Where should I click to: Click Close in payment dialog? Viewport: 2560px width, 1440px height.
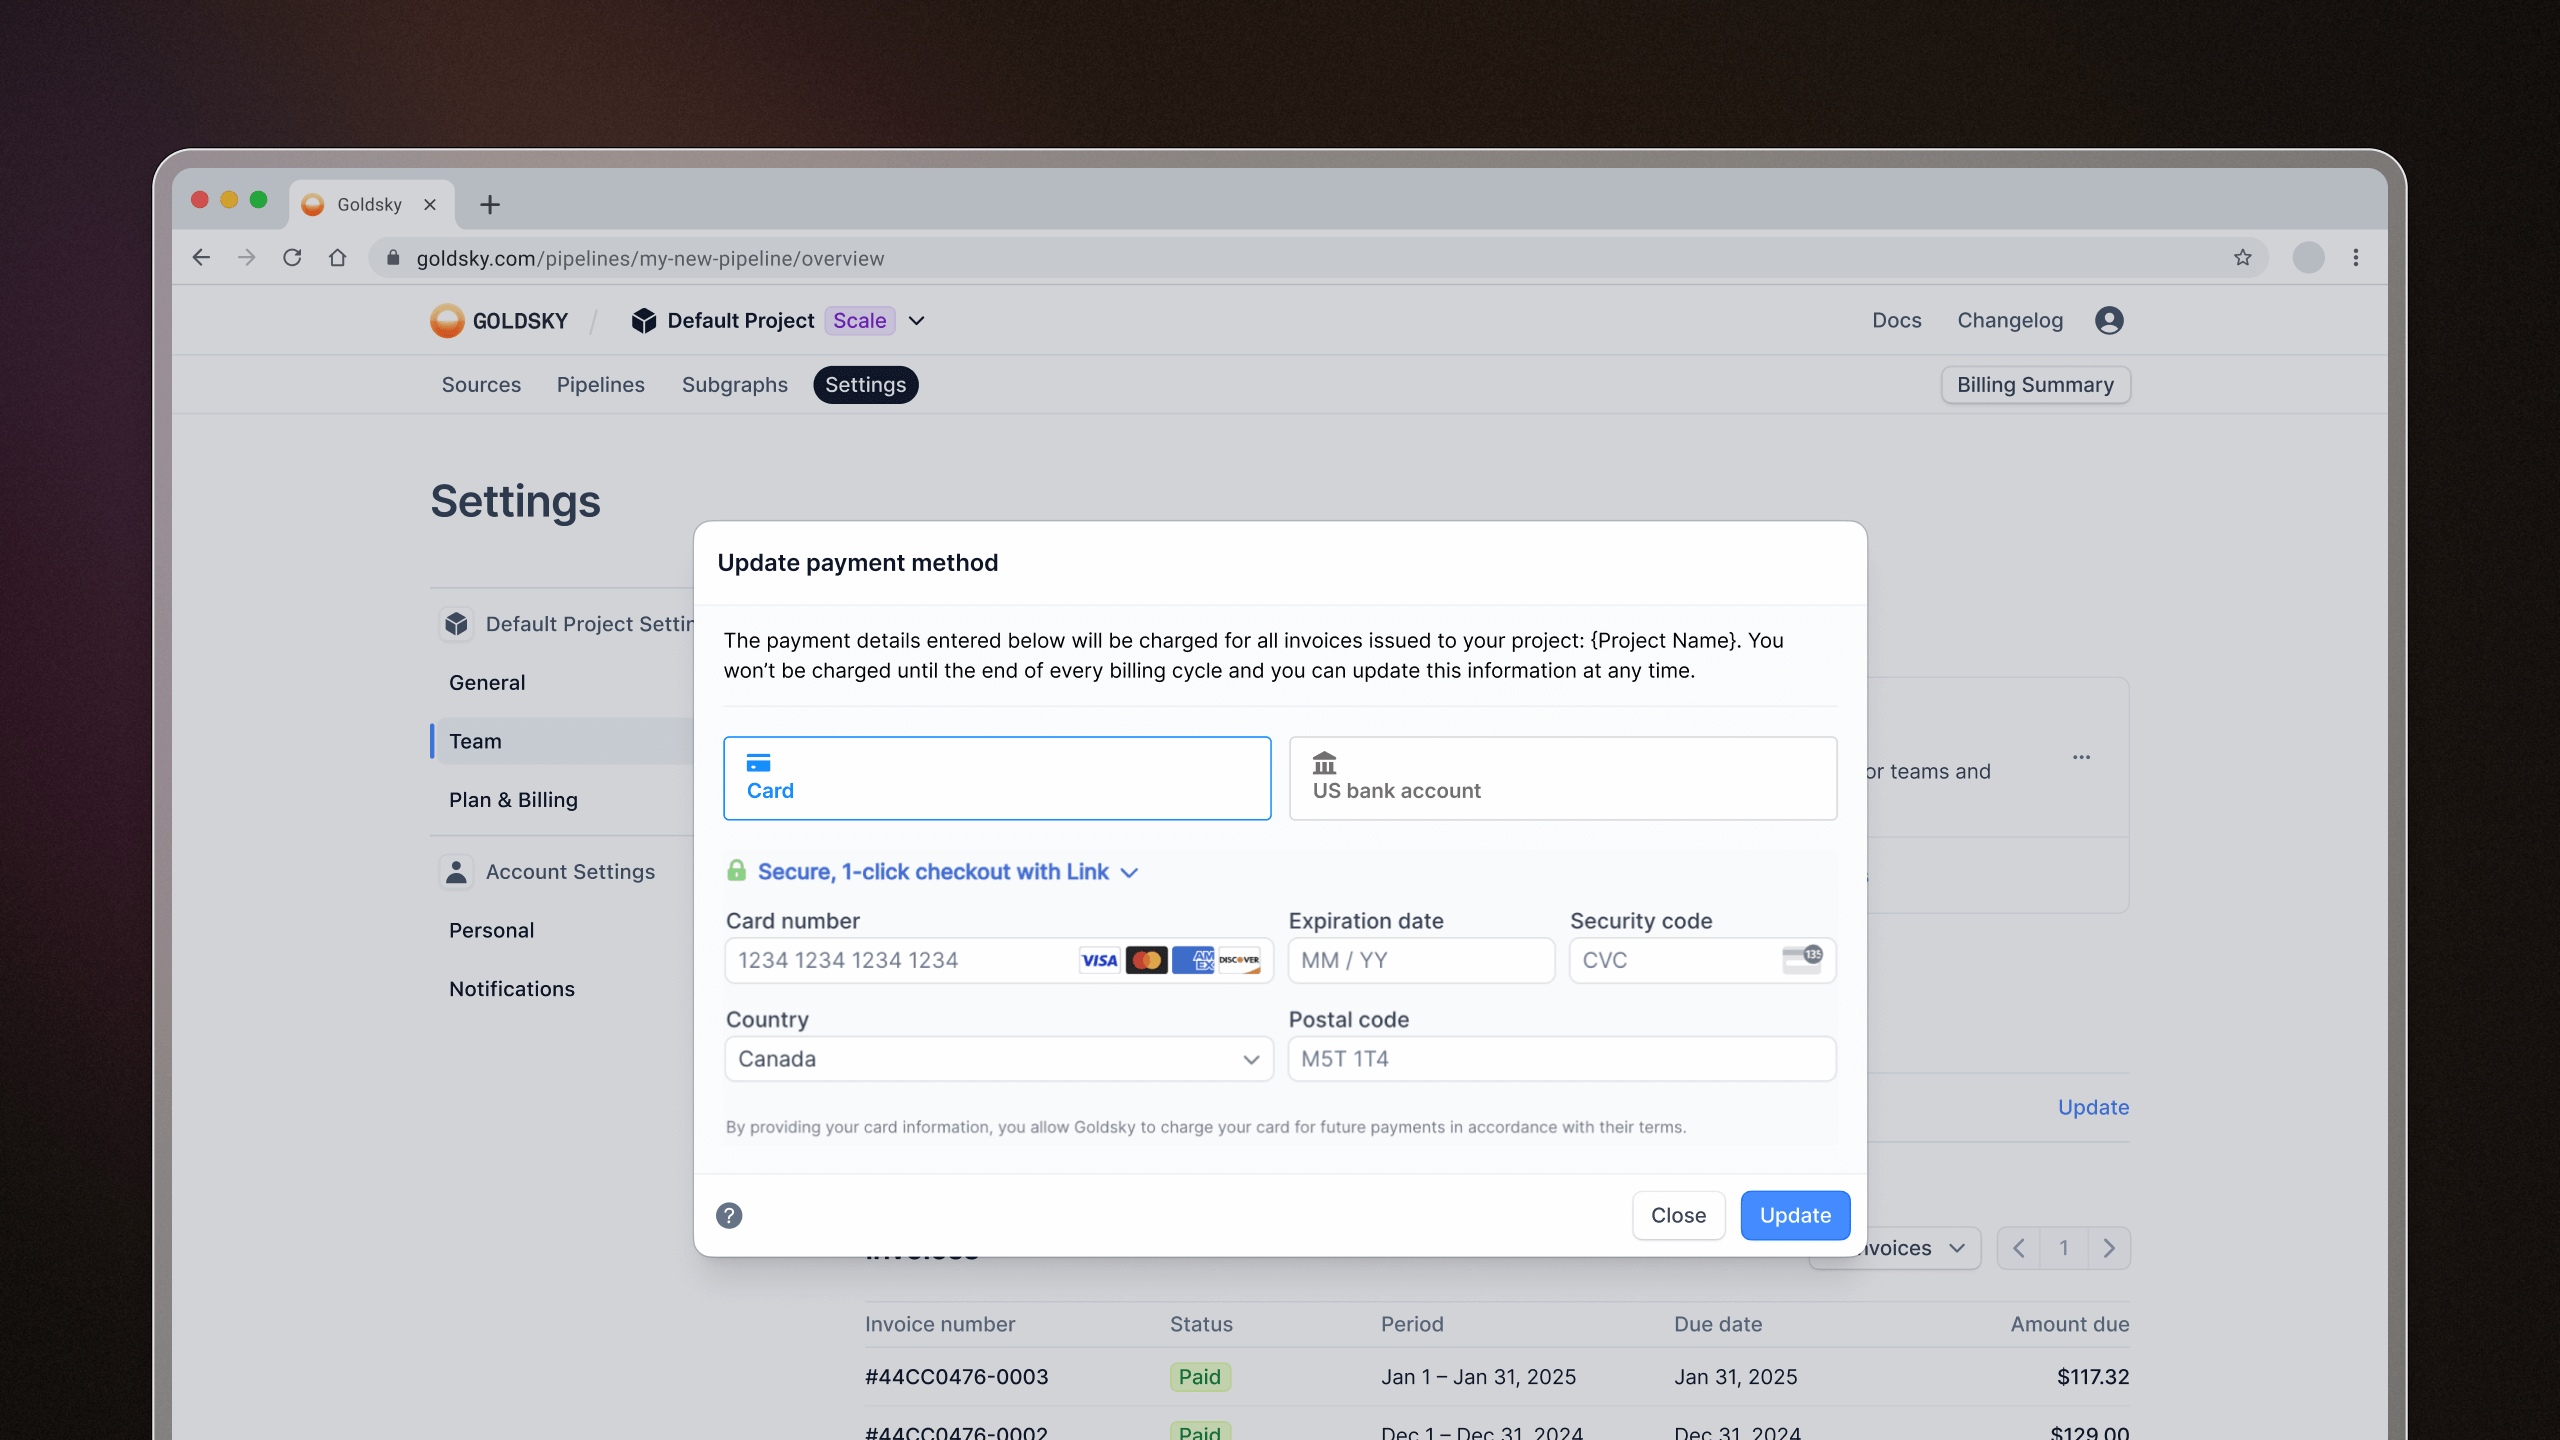coord(1678,1215)
